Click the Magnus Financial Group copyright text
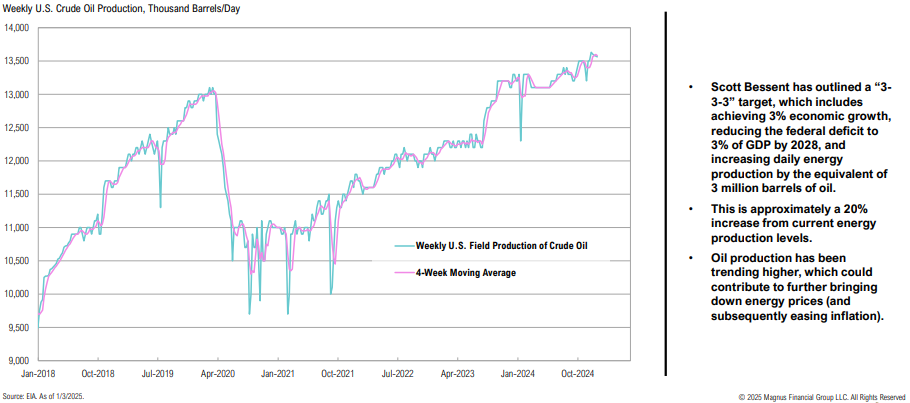The image size is (910, 403). point(821,396)
